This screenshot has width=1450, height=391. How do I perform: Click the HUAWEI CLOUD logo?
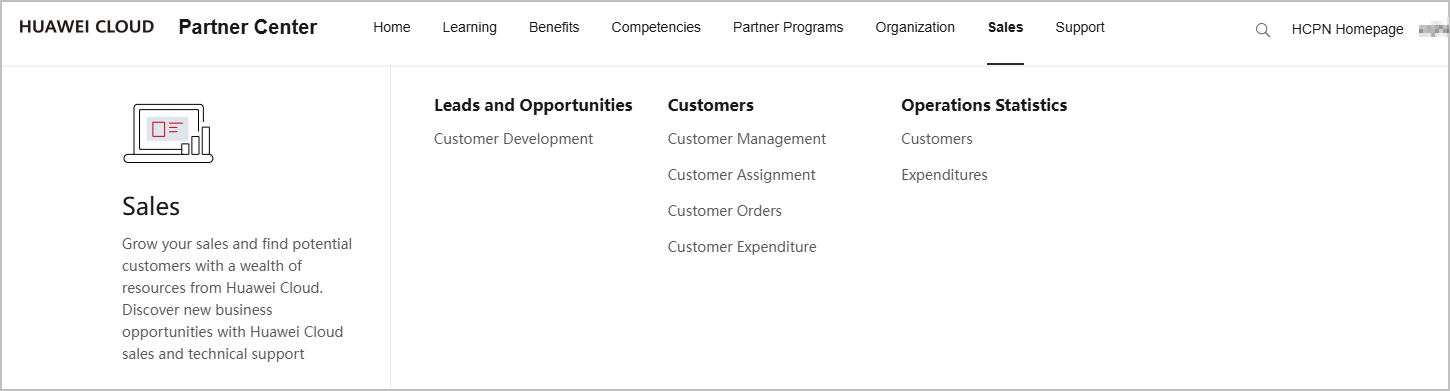[86, 27]
